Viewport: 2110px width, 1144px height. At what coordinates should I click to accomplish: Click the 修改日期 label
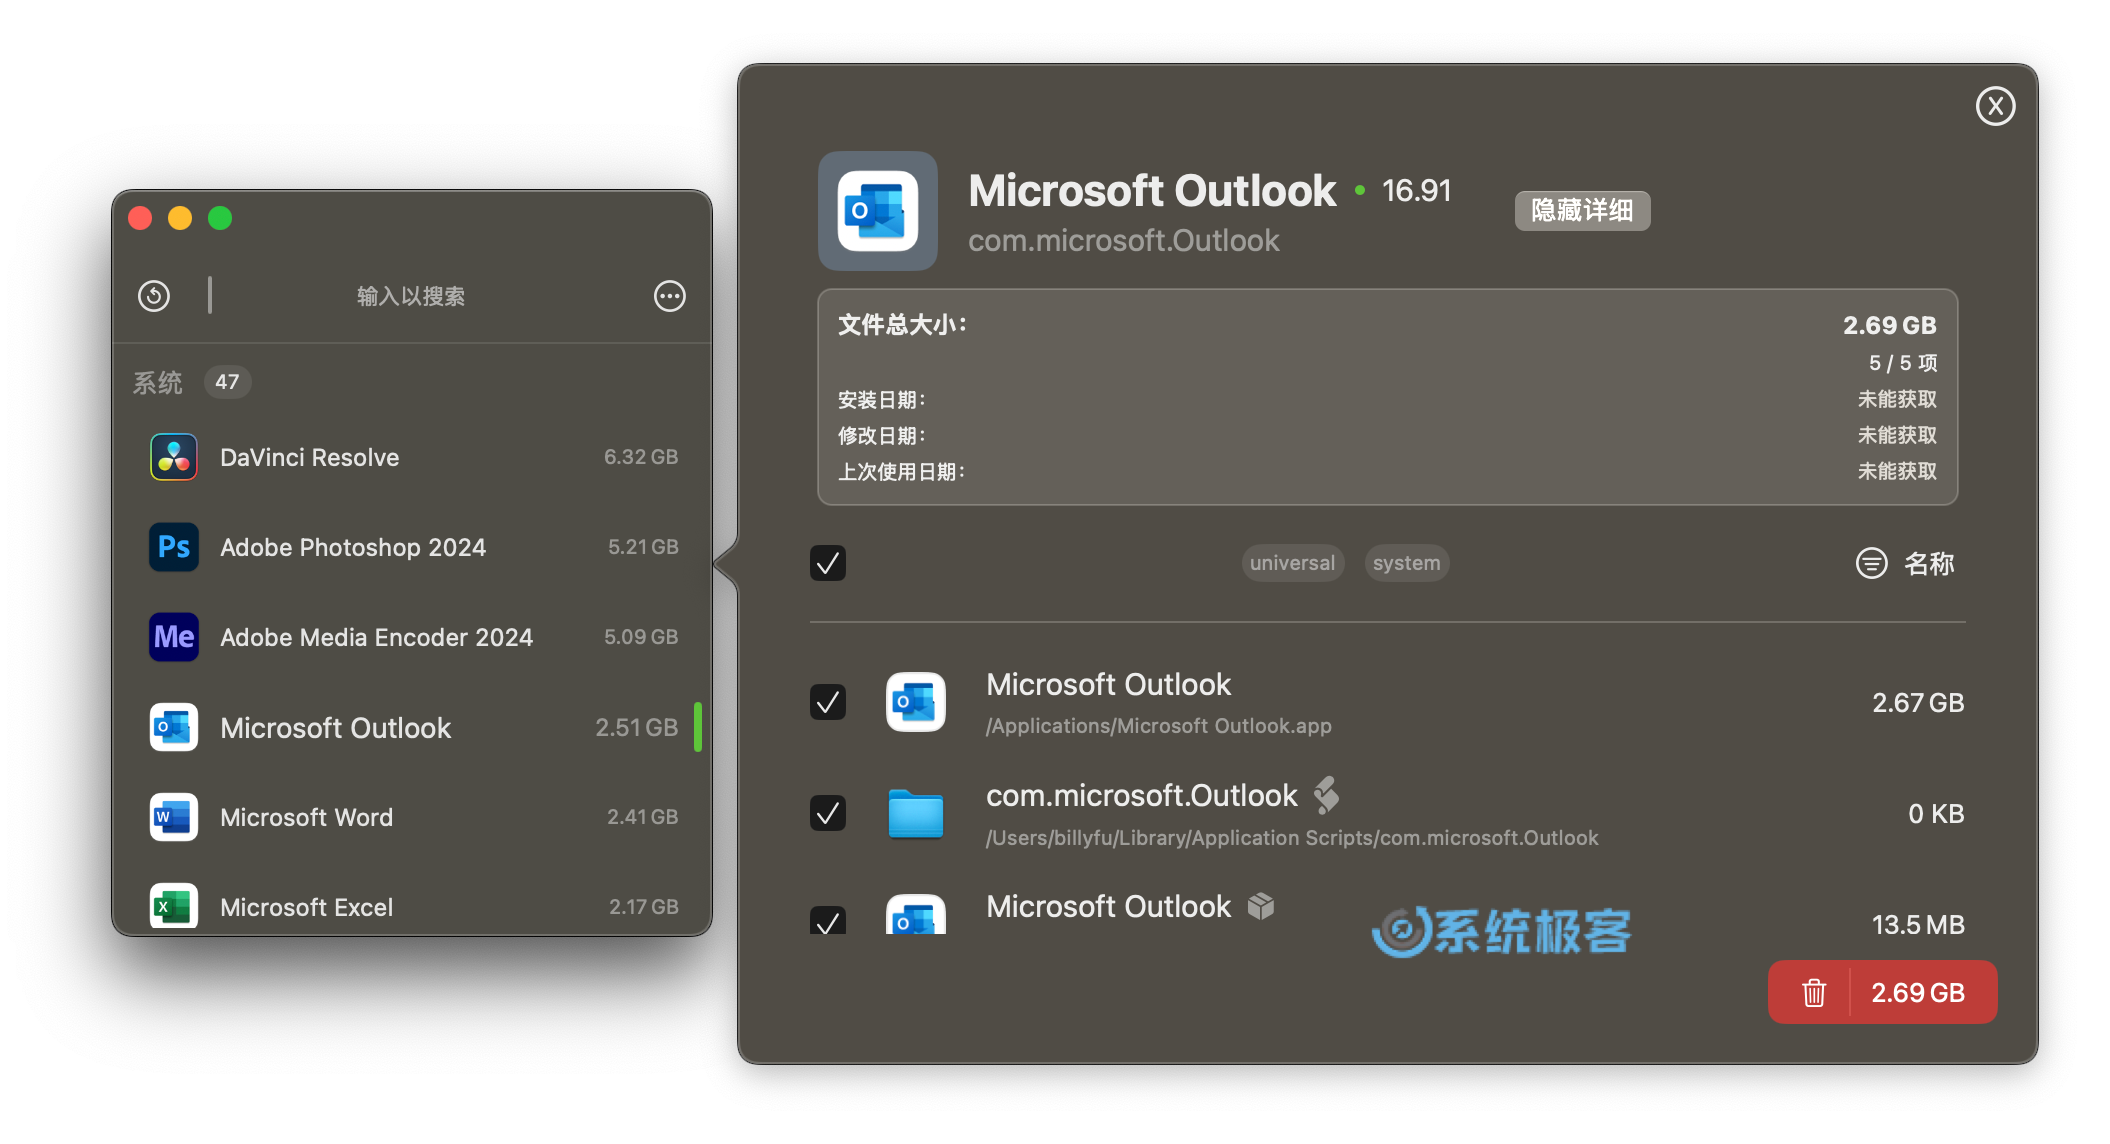[881, 436]
